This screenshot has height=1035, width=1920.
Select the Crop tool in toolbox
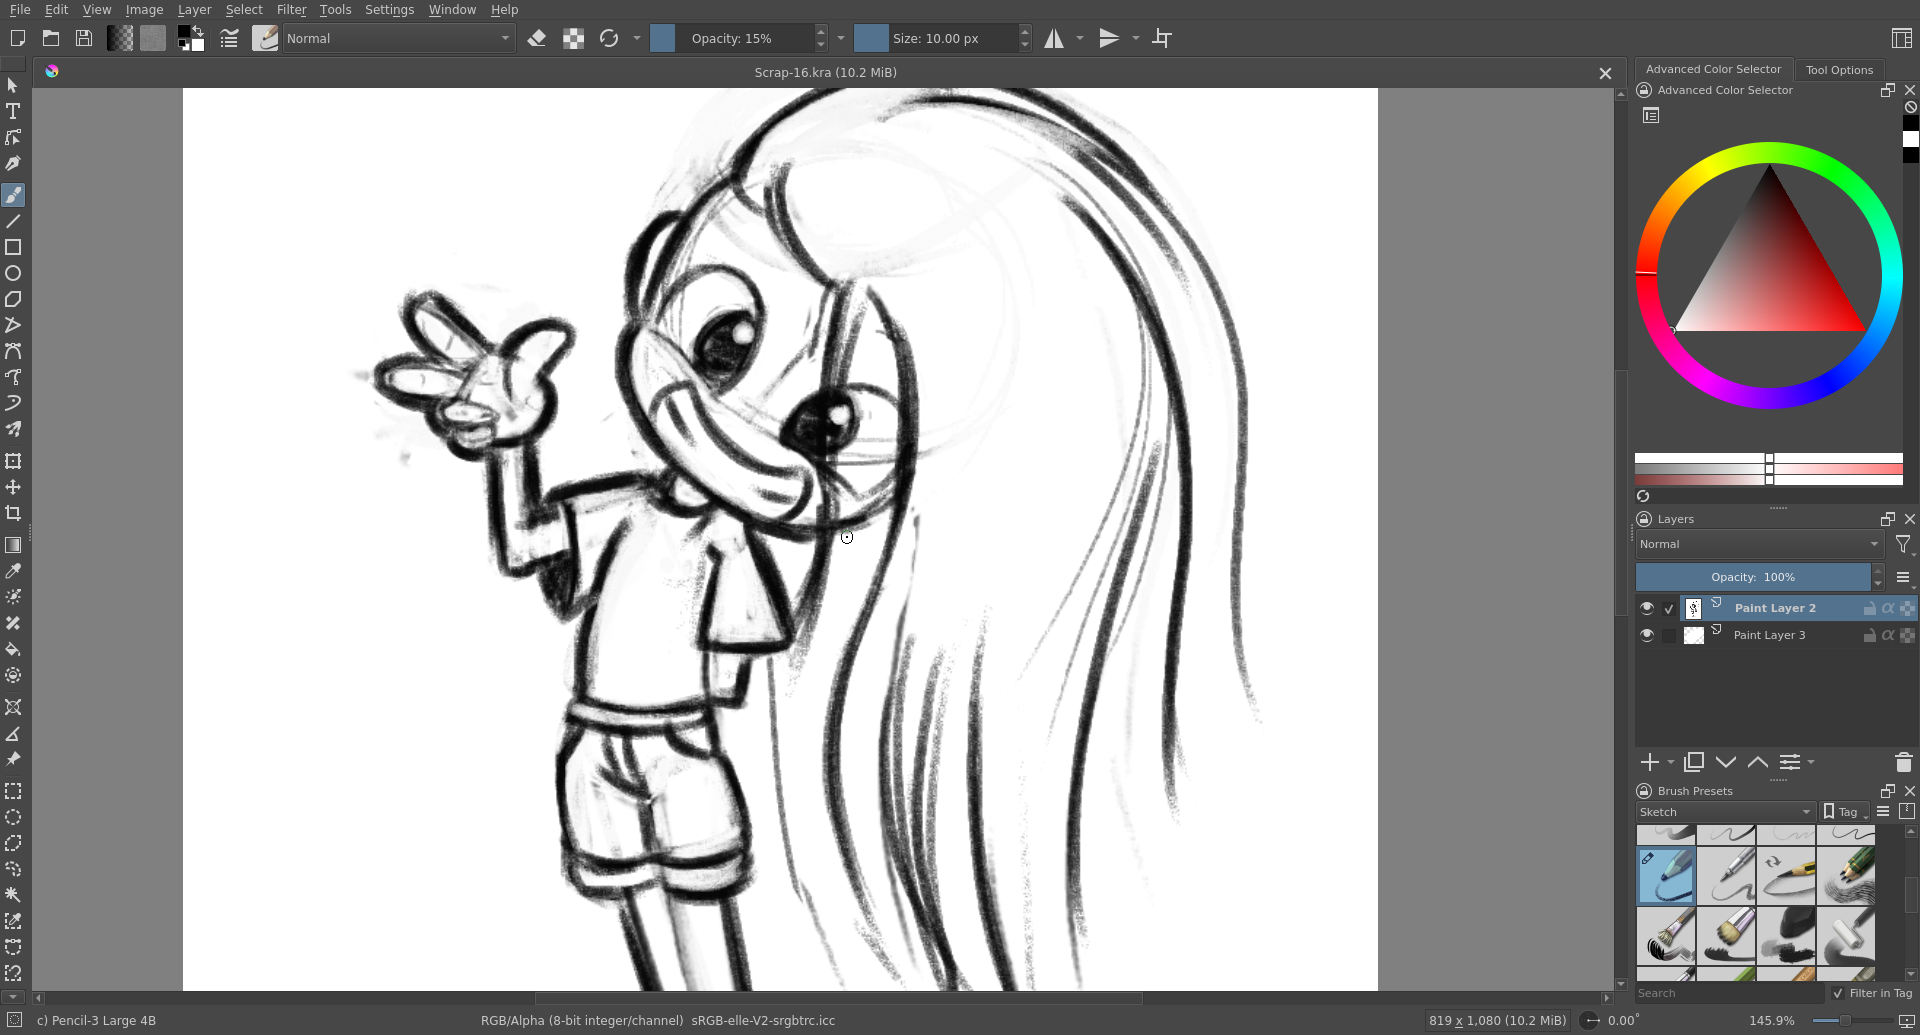click(x=13, y=513)
